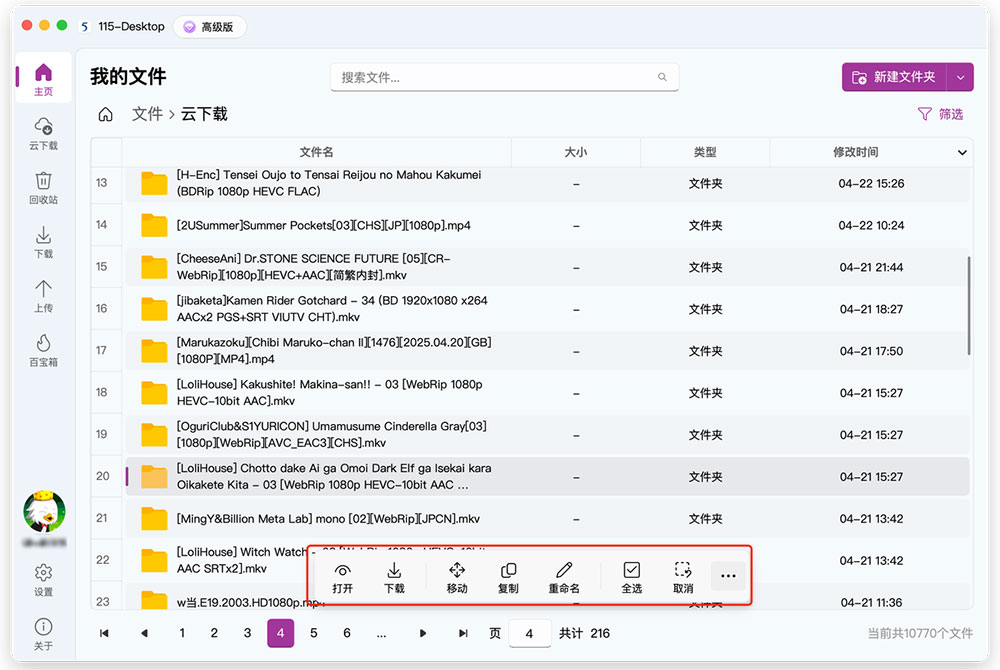Switch to the 主页 home tab
1000x670 pixels.
[x=43, y=79]
